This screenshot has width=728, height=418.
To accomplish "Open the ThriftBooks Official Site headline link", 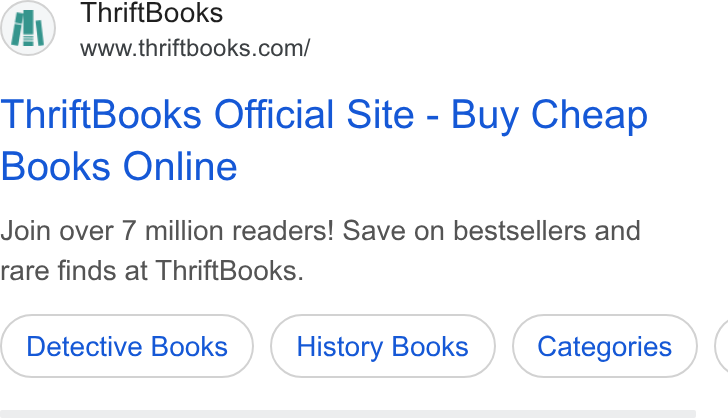I will [x=324, y=140].
